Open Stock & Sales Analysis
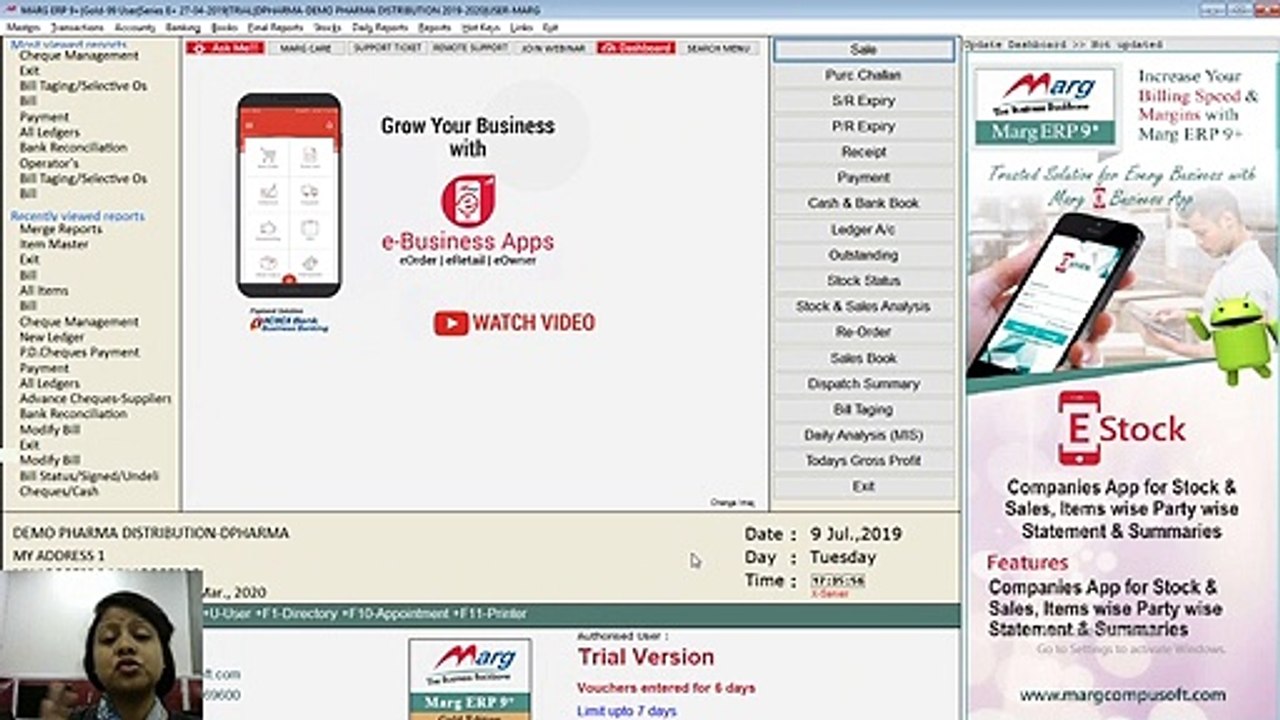 tap(864, 306)
